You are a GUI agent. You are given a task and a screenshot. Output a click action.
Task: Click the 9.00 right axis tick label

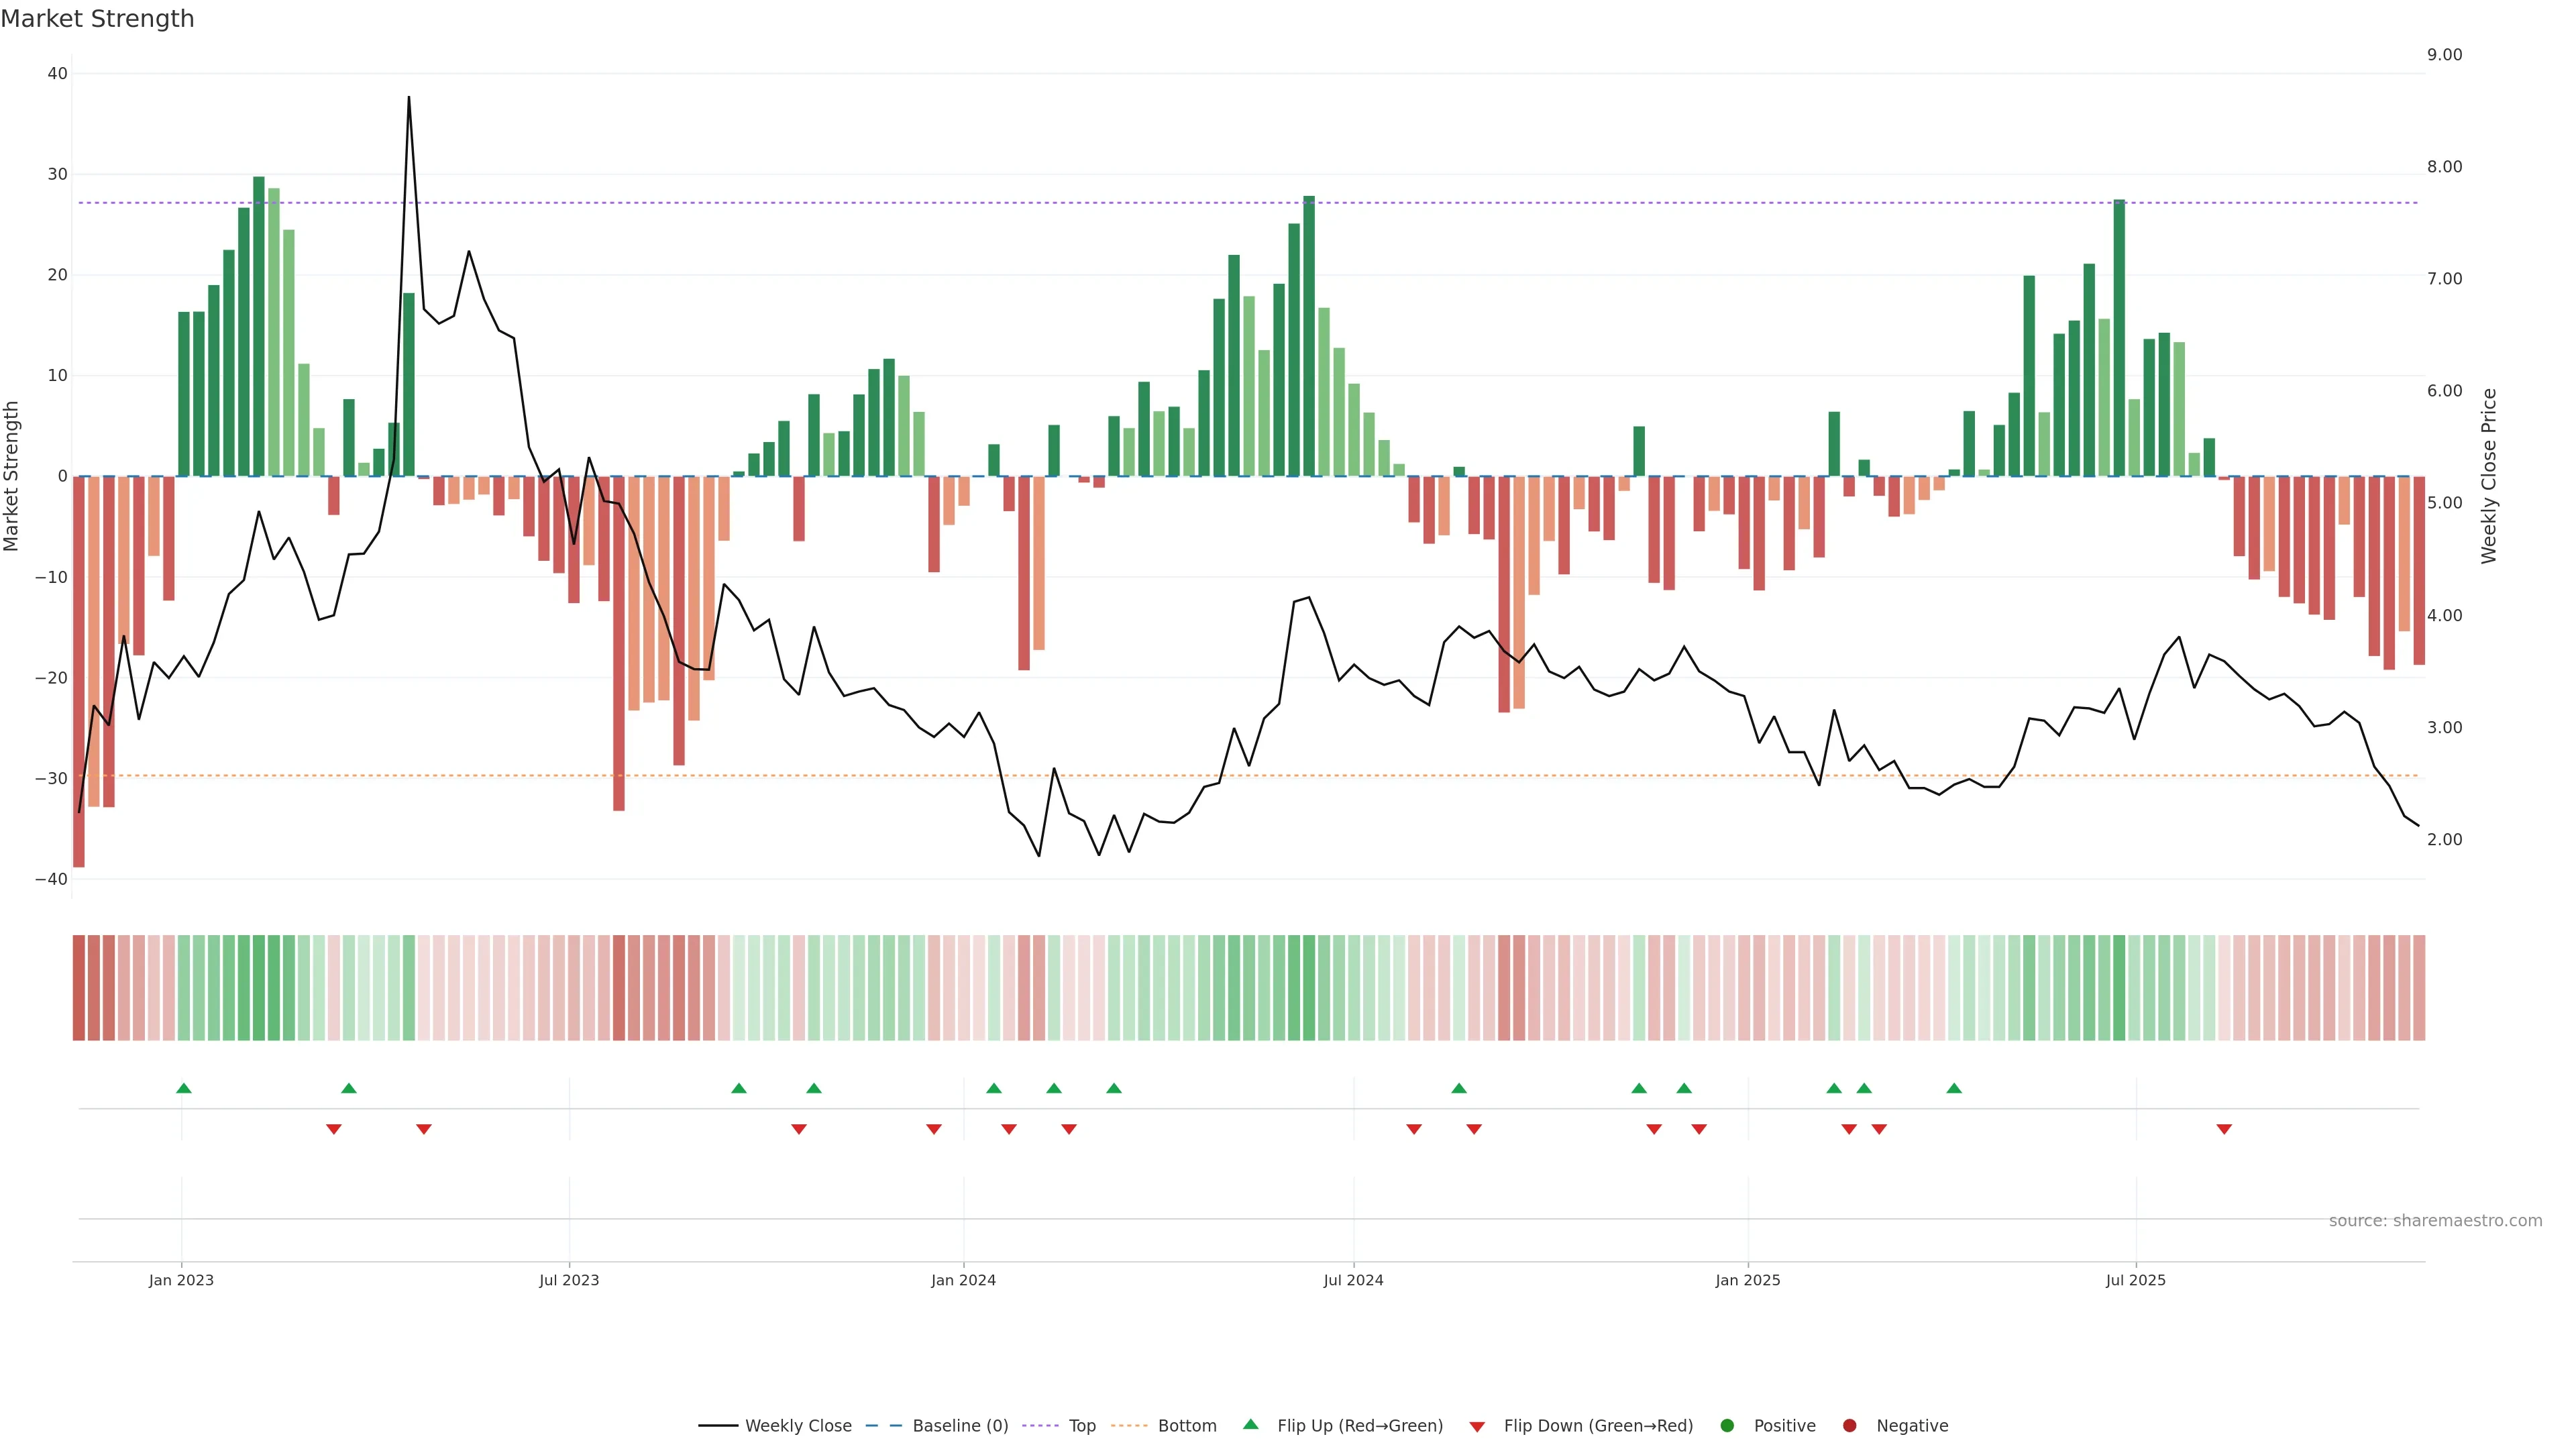[2444, 55]
